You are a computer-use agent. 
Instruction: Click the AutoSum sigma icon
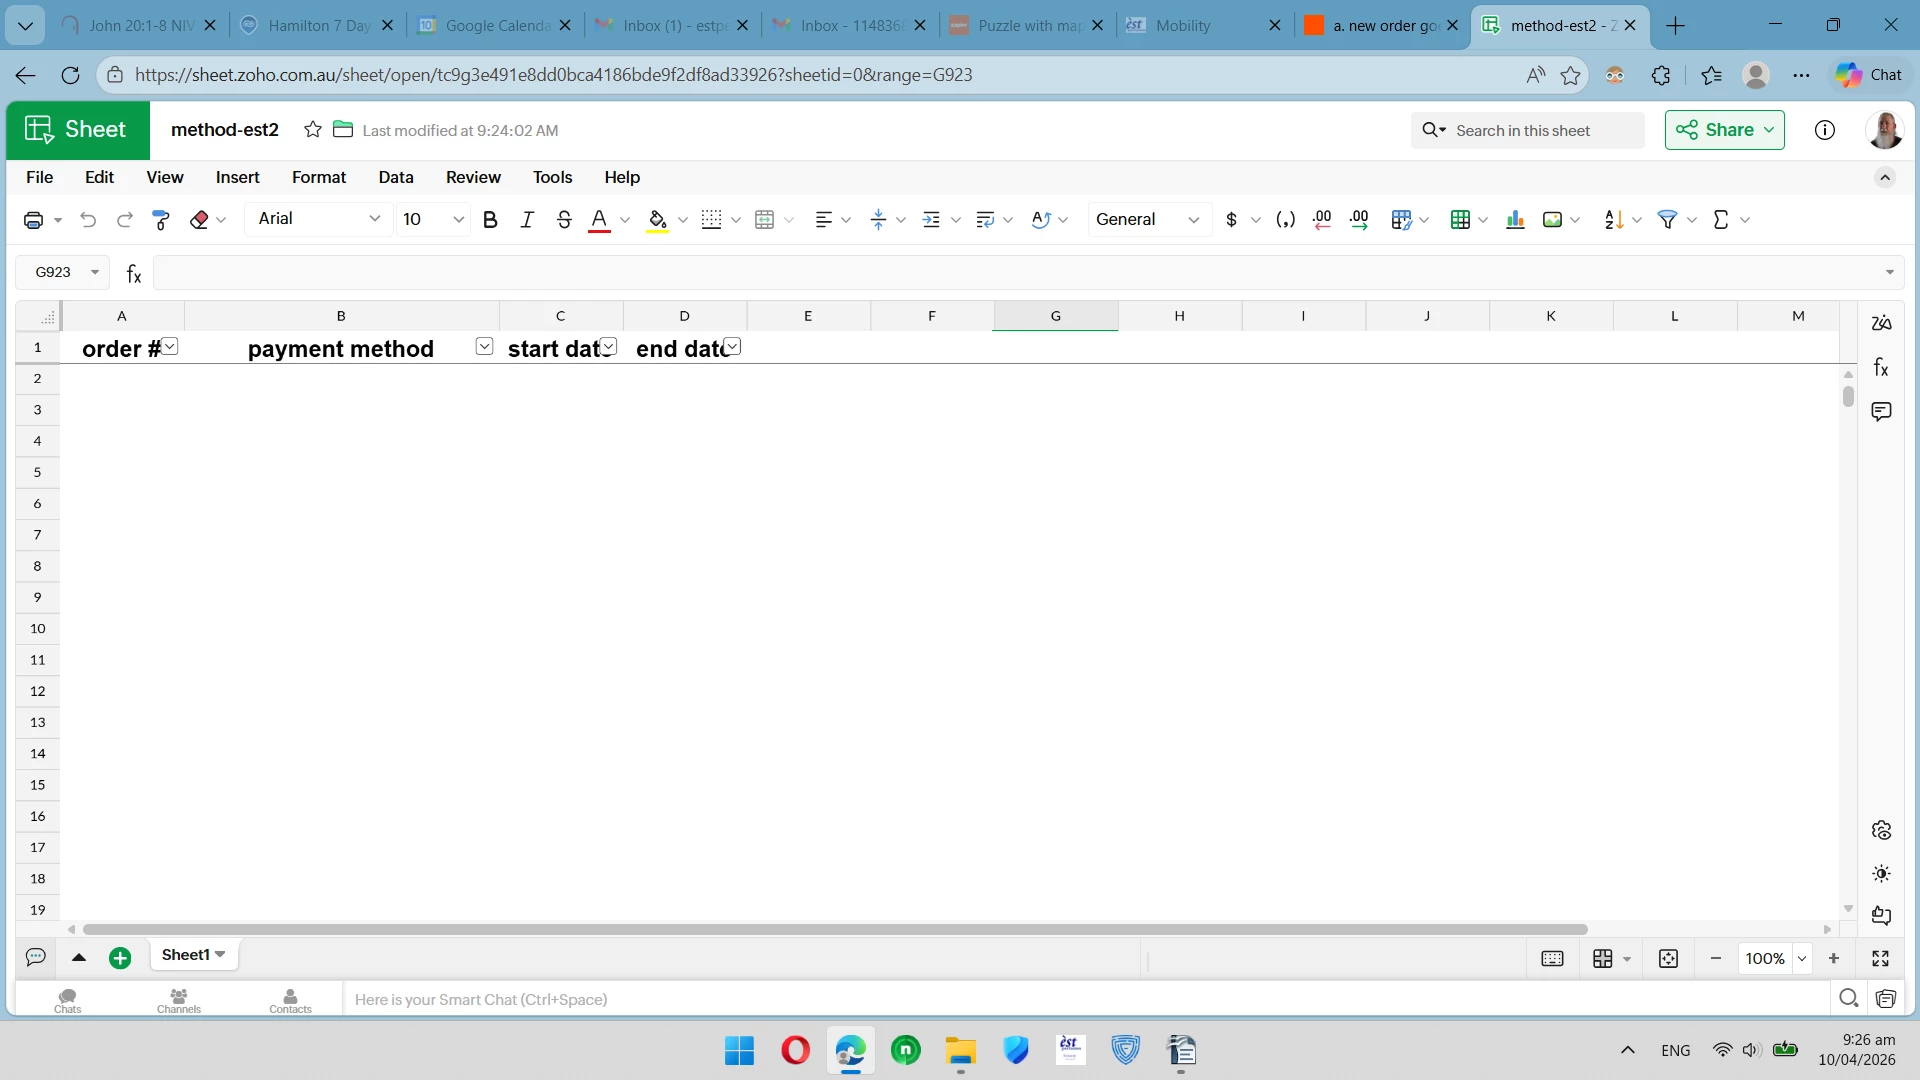pyautogui.click(x=1720, y=220)
